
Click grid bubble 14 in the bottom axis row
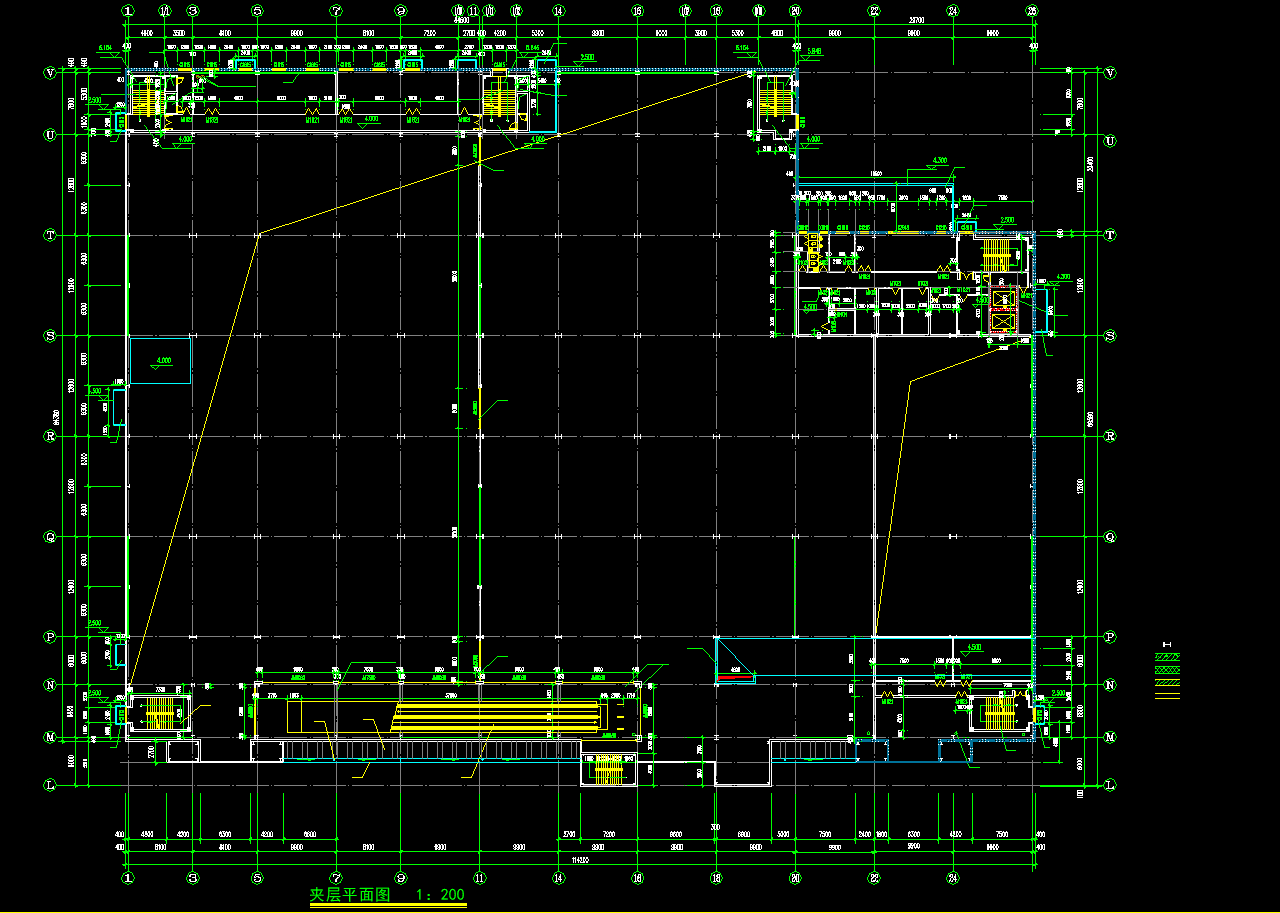click(558, 878)
